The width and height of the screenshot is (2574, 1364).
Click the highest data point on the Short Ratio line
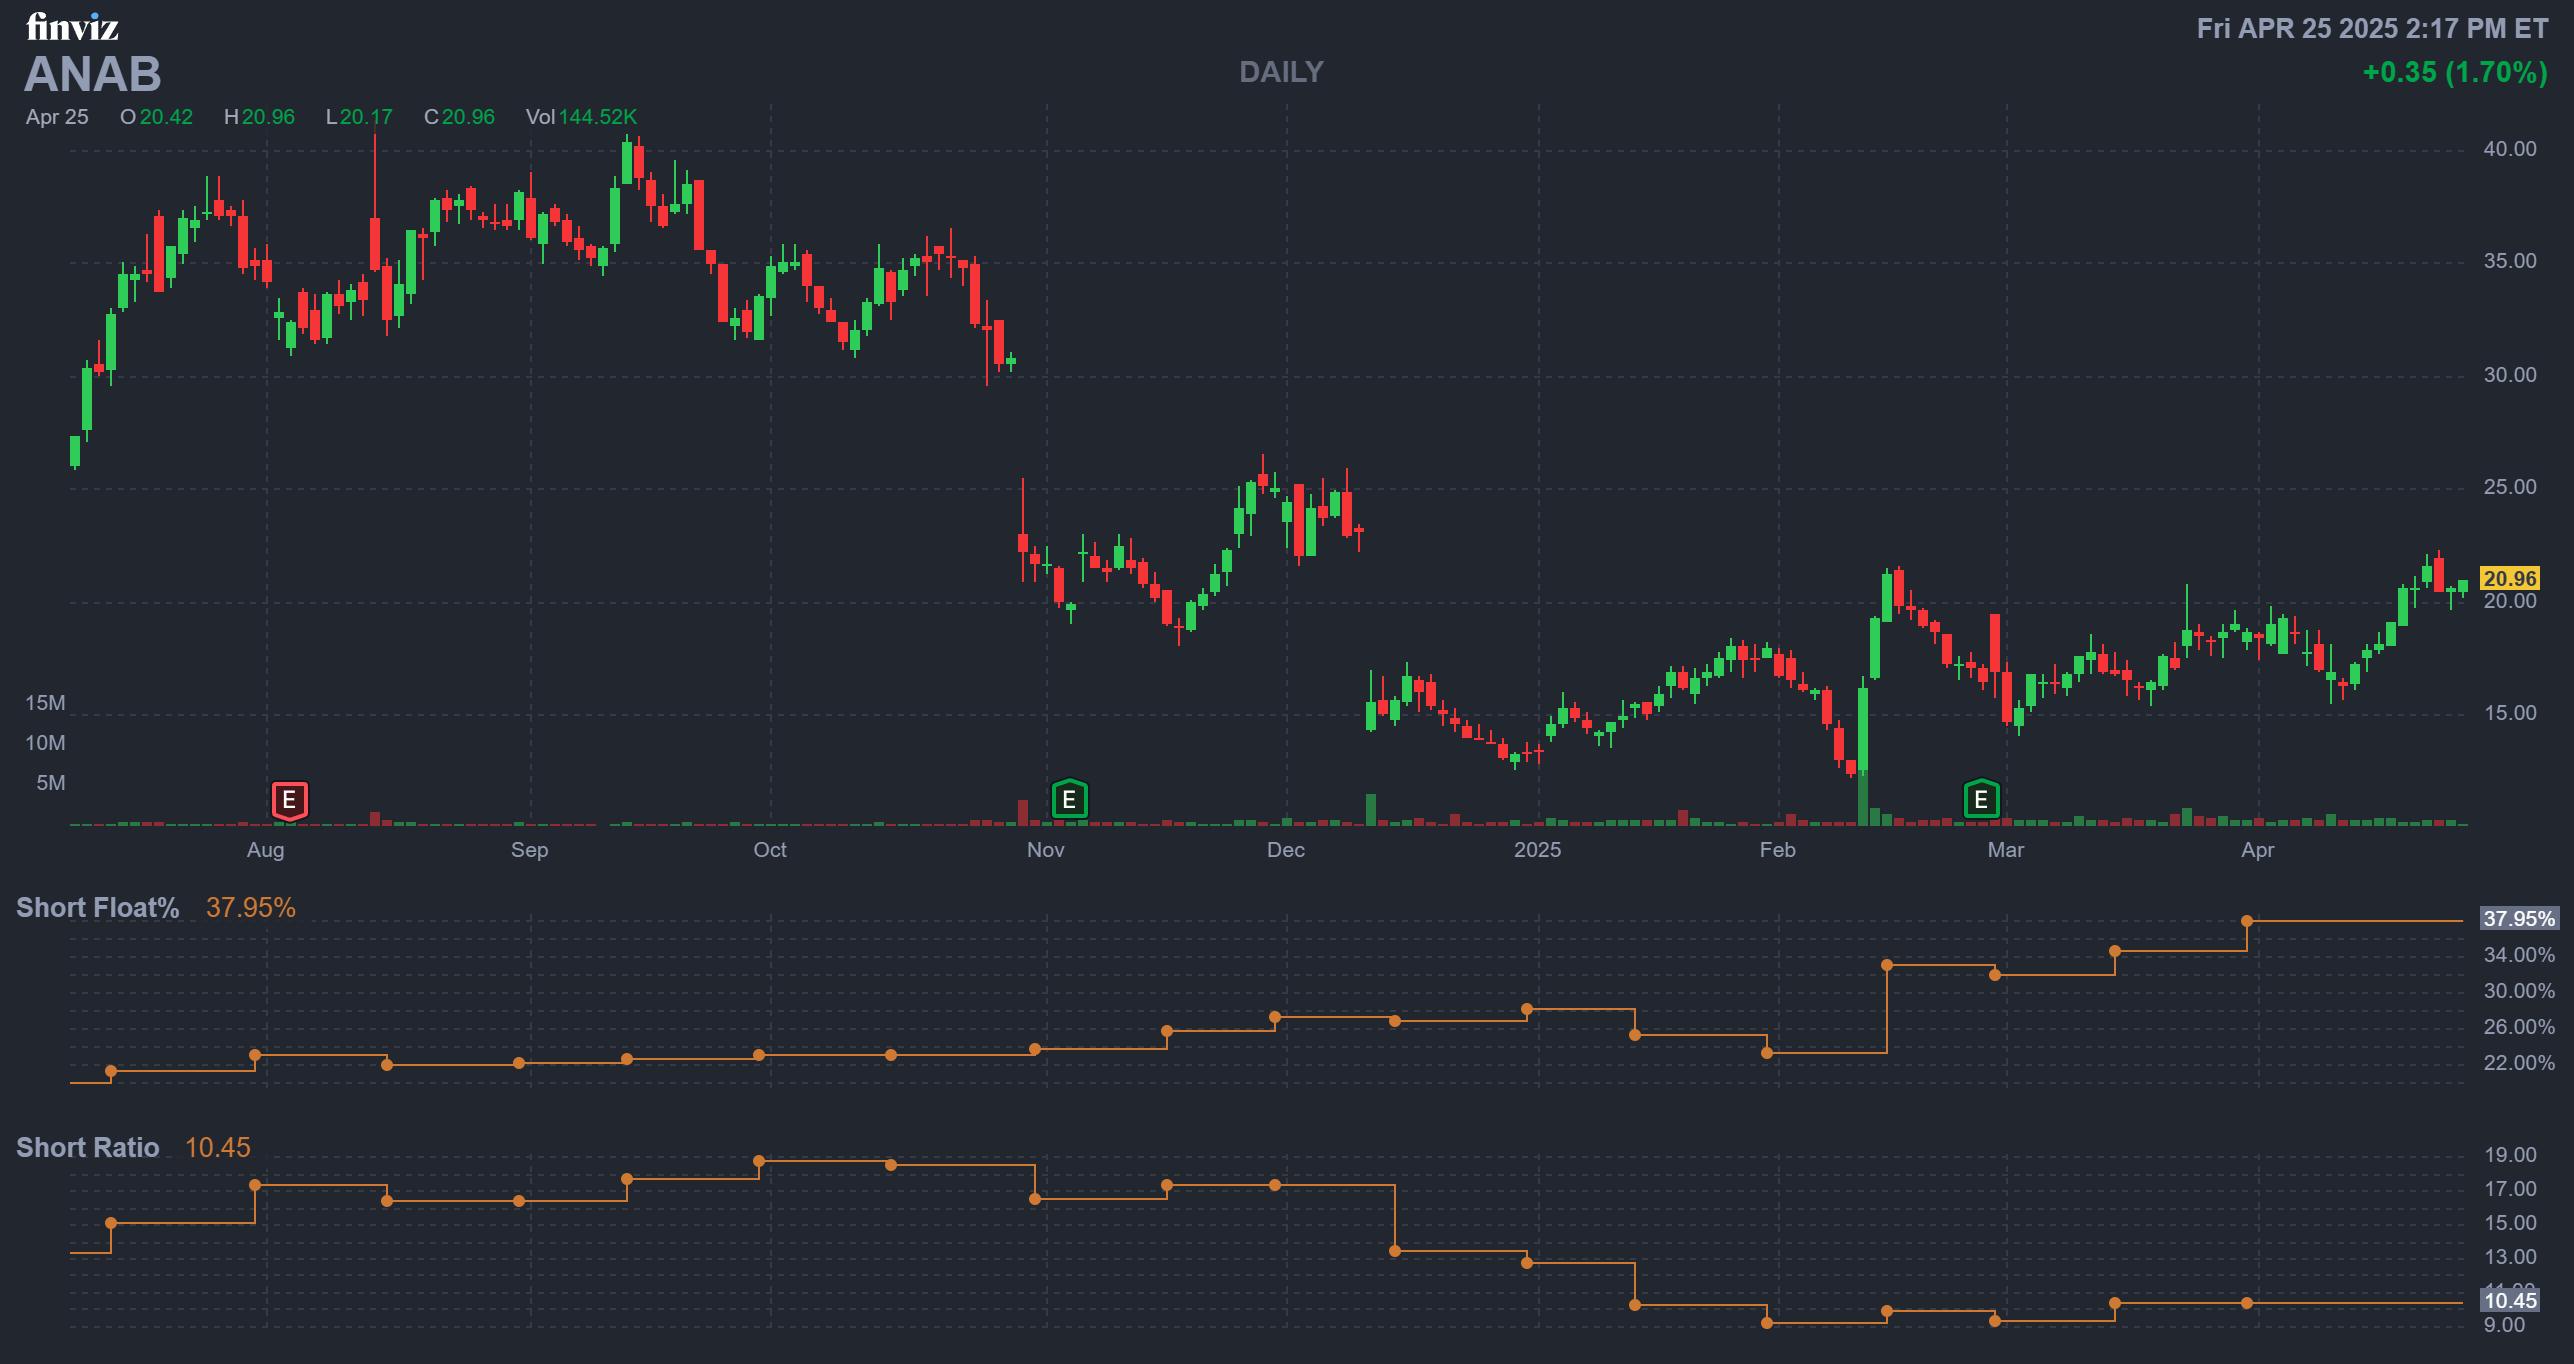click(x=759, y=1162)
